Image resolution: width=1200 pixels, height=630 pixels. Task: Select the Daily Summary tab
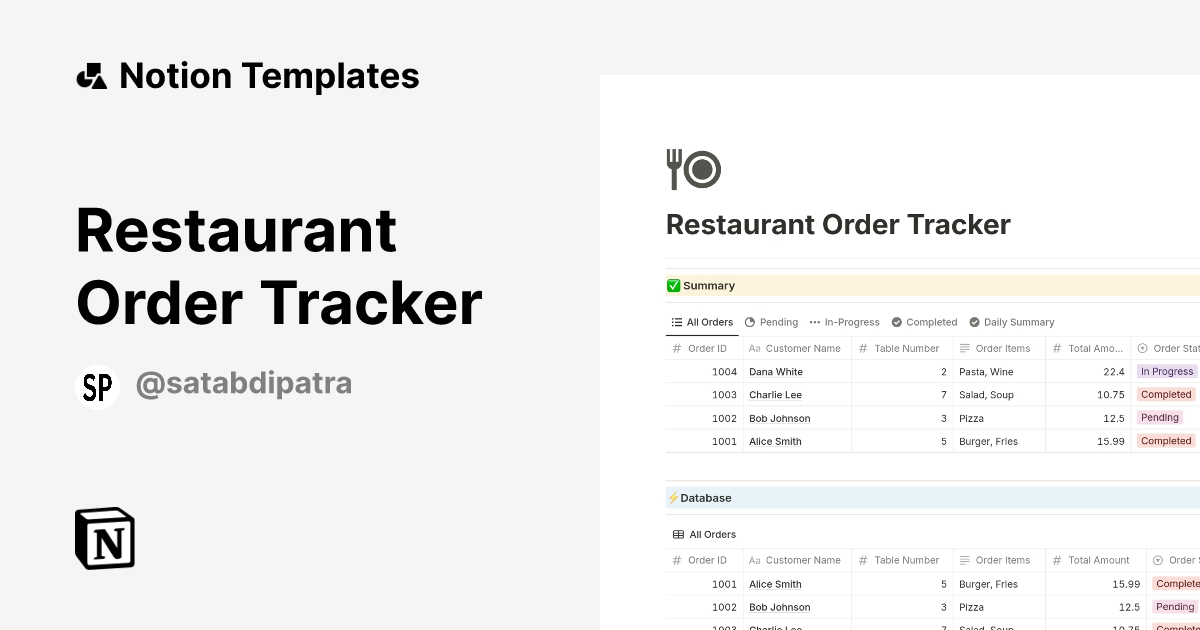pos(1011,322)
